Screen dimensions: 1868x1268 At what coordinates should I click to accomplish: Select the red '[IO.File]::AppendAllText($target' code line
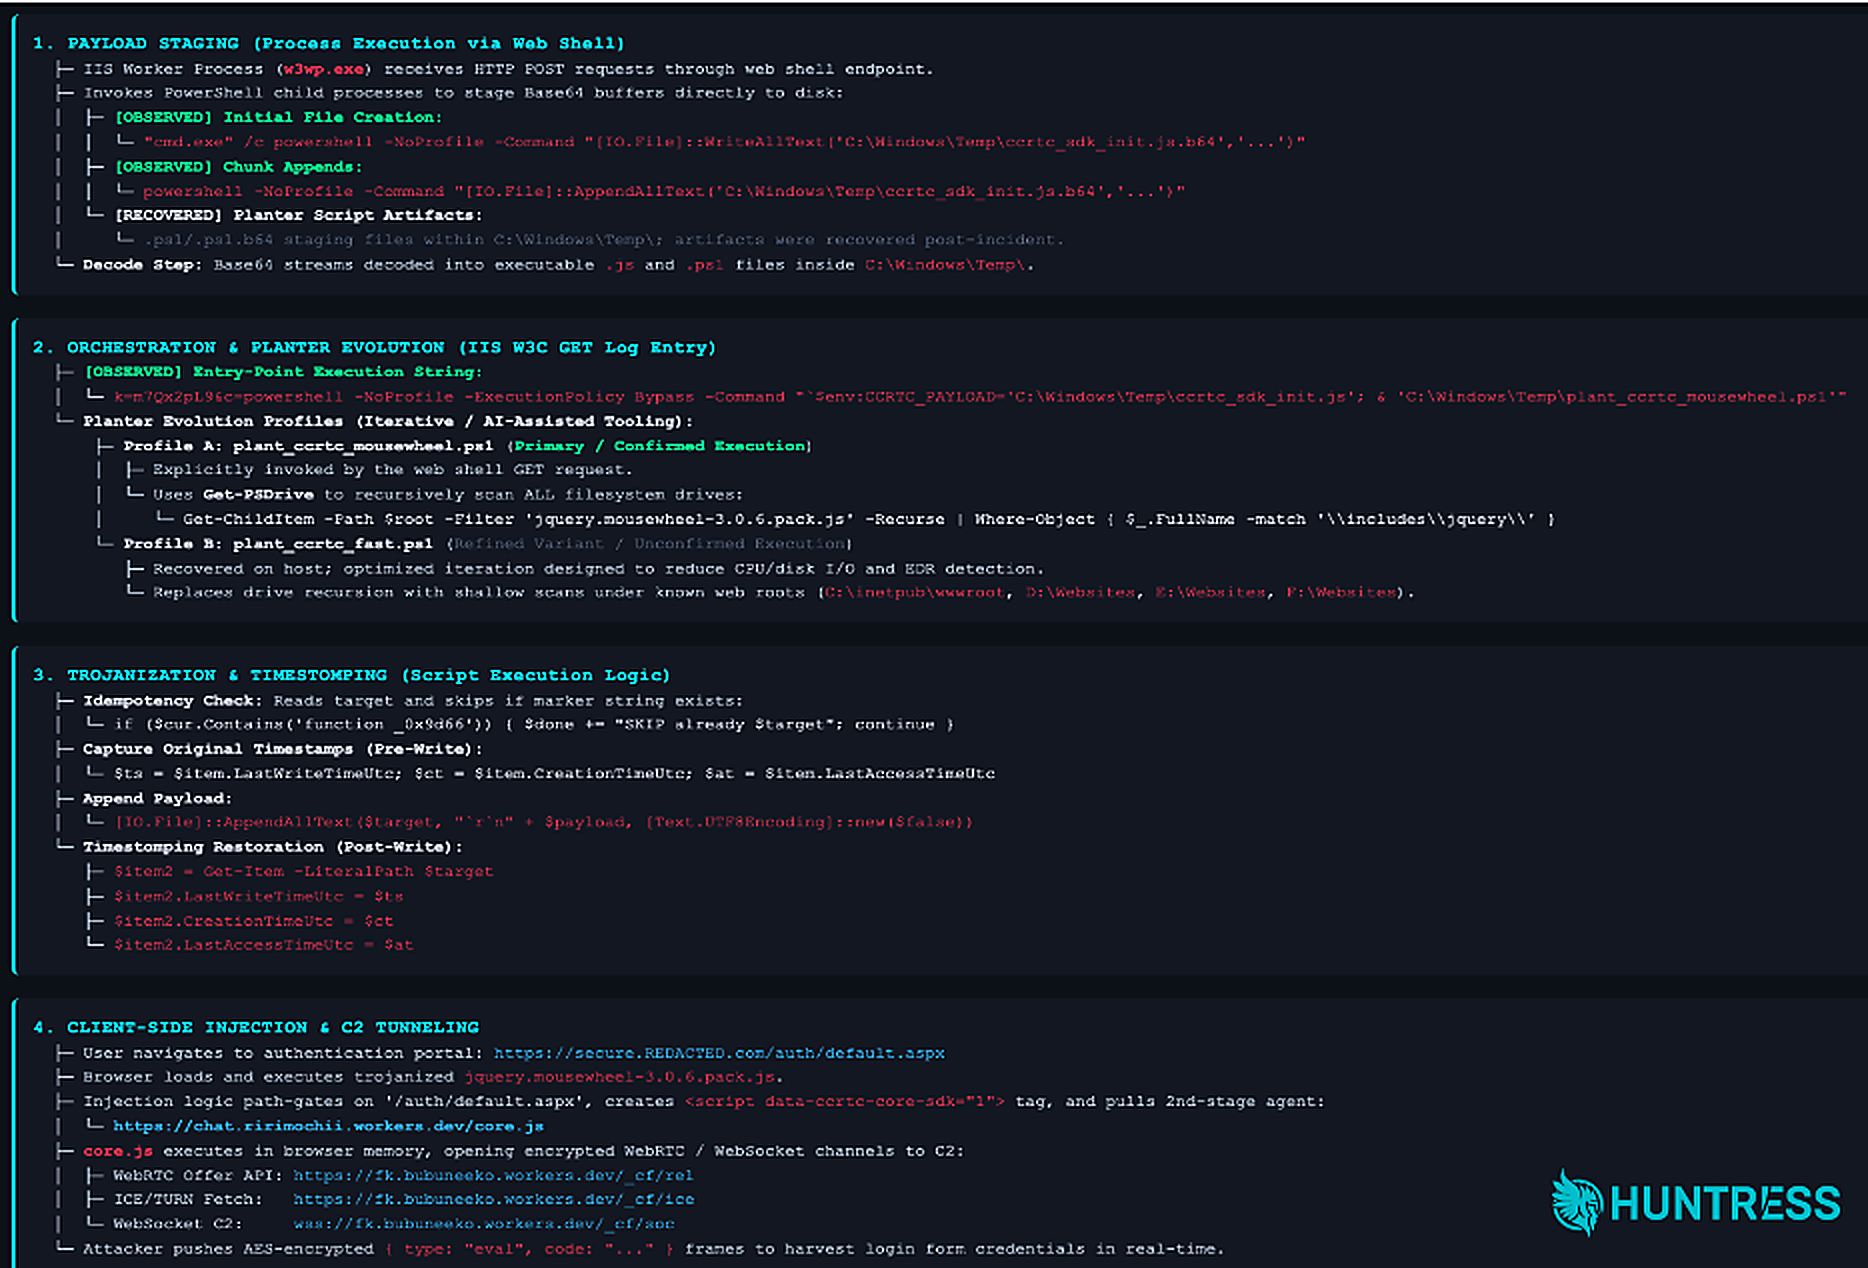coord(543,822)
